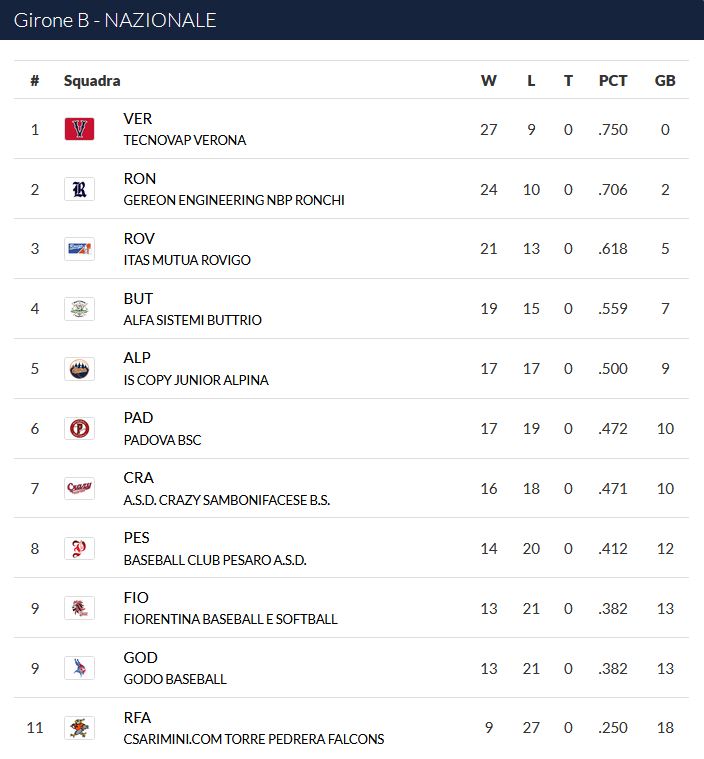Screen dimensions: 704x759
Task: Click the Crazy Sambonifacese team logo
Action: point(79,488)
